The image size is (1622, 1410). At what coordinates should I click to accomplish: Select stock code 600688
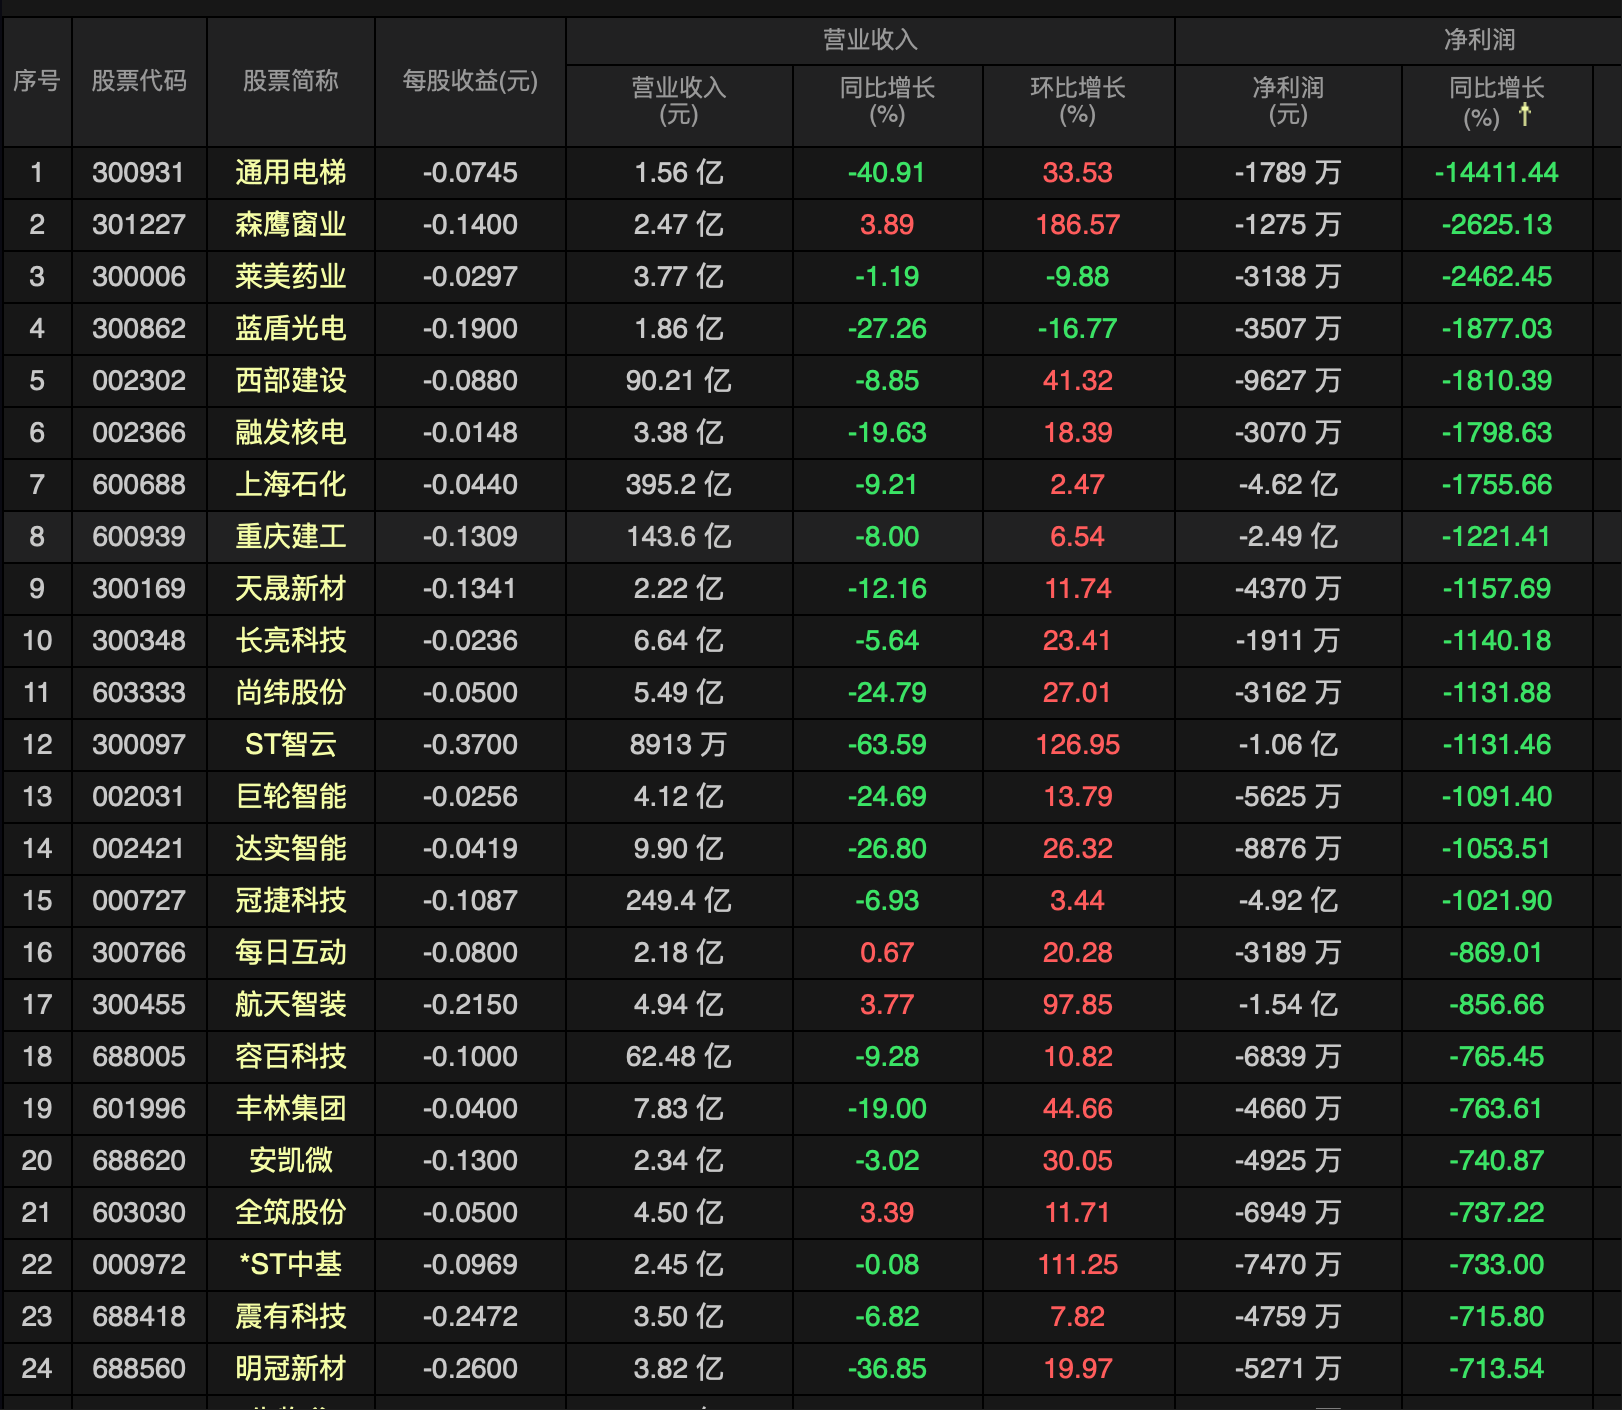[x=139, y=485]
